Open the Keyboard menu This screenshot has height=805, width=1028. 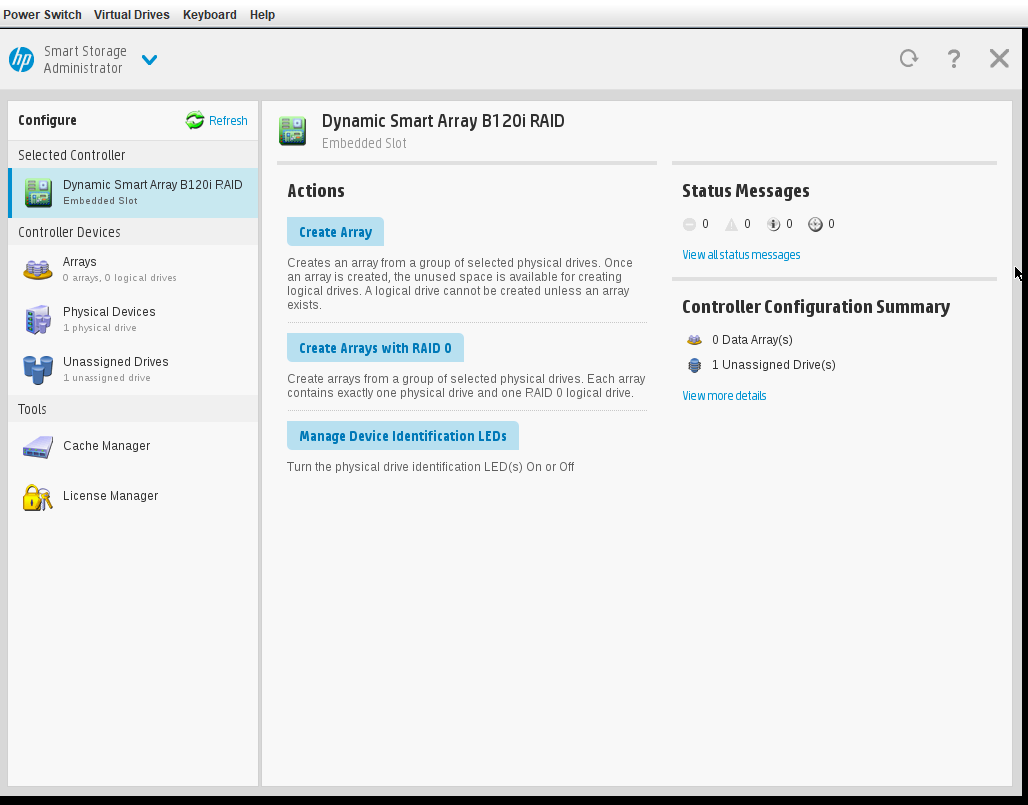(x=210, y=14)
